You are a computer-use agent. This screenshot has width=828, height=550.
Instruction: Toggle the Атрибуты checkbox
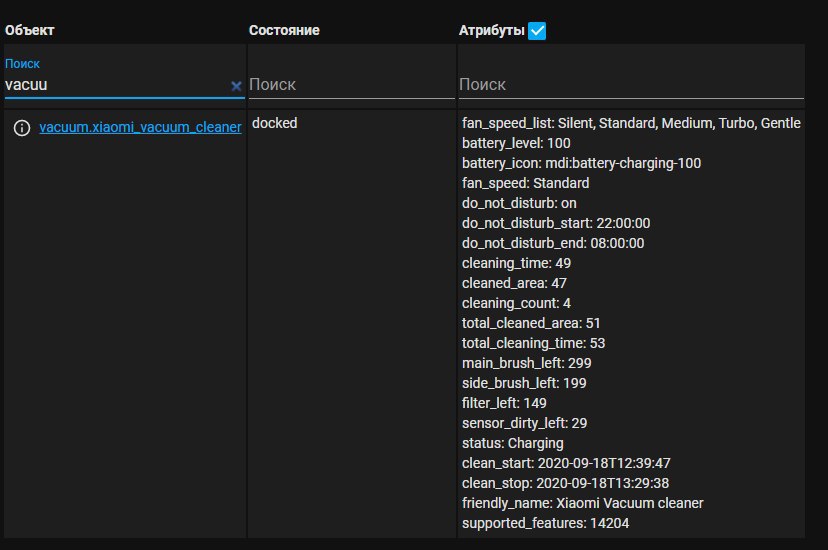click(537, 31)
